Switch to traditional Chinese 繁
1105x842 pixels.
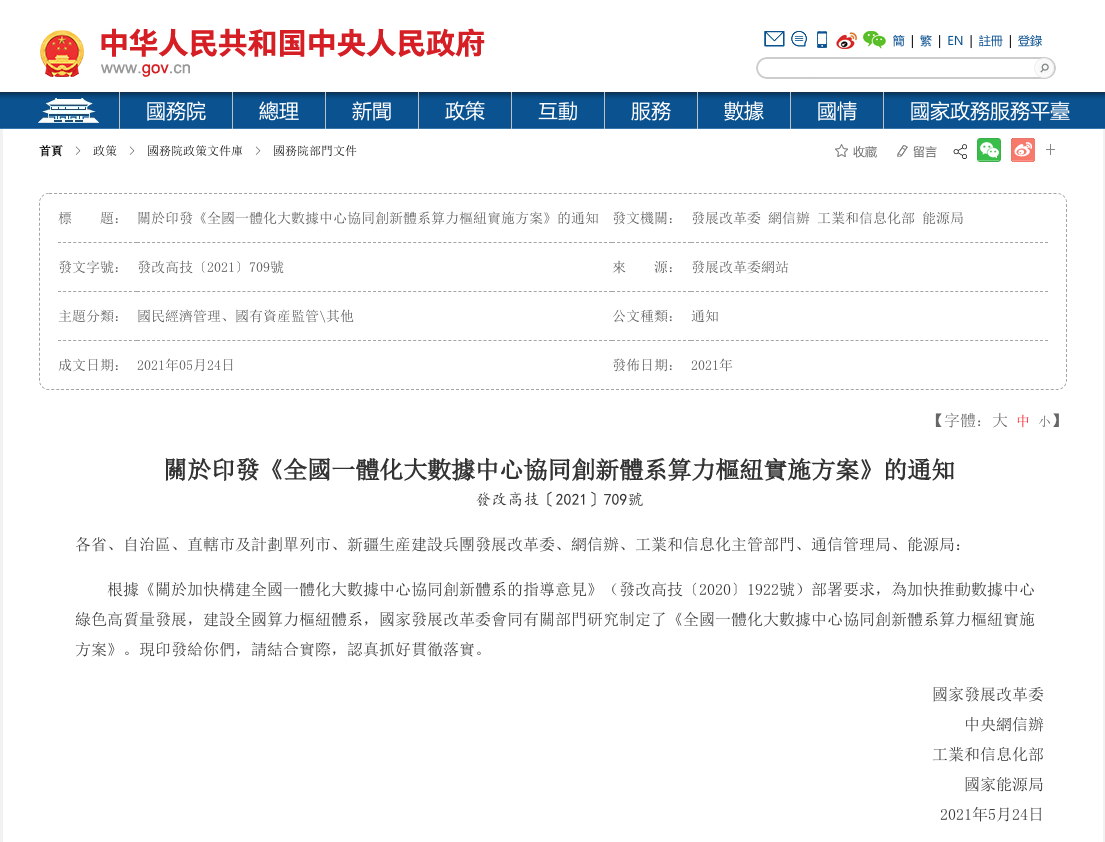(925, 41)
